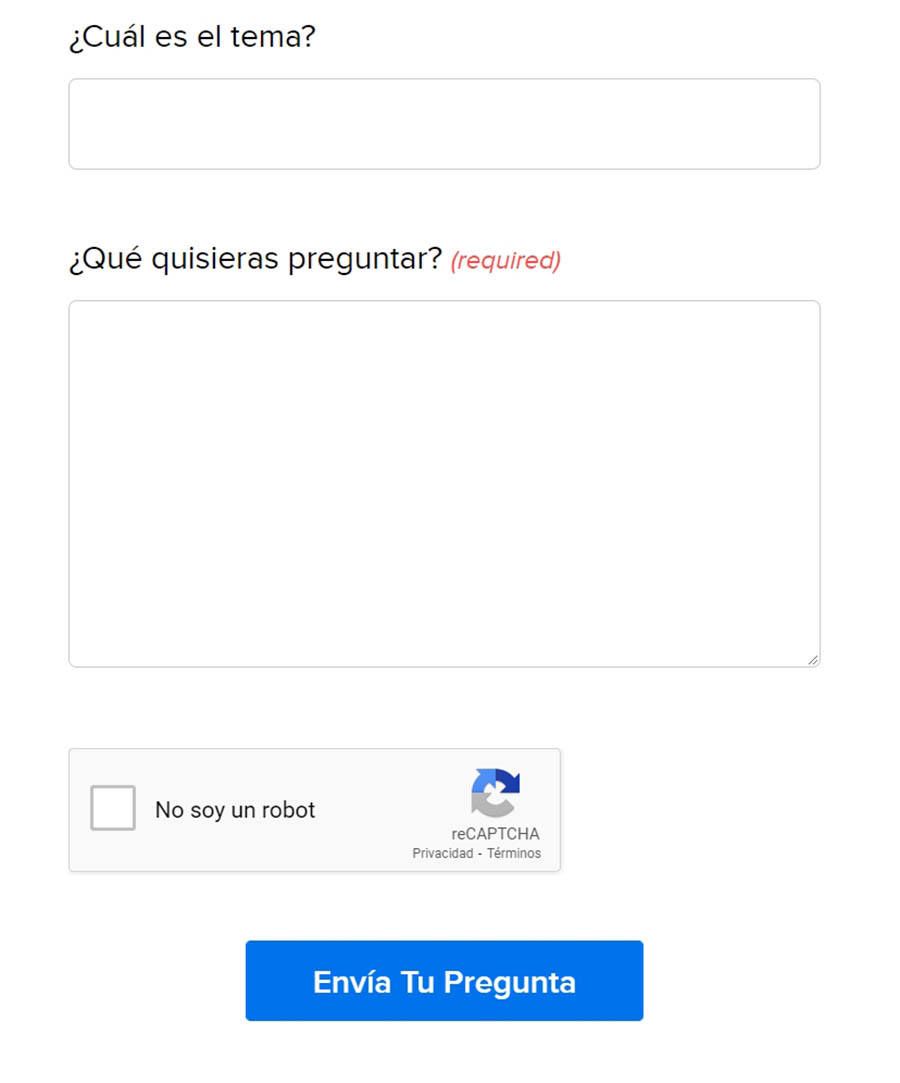Verify you are not a robot

tap(113, 808)
